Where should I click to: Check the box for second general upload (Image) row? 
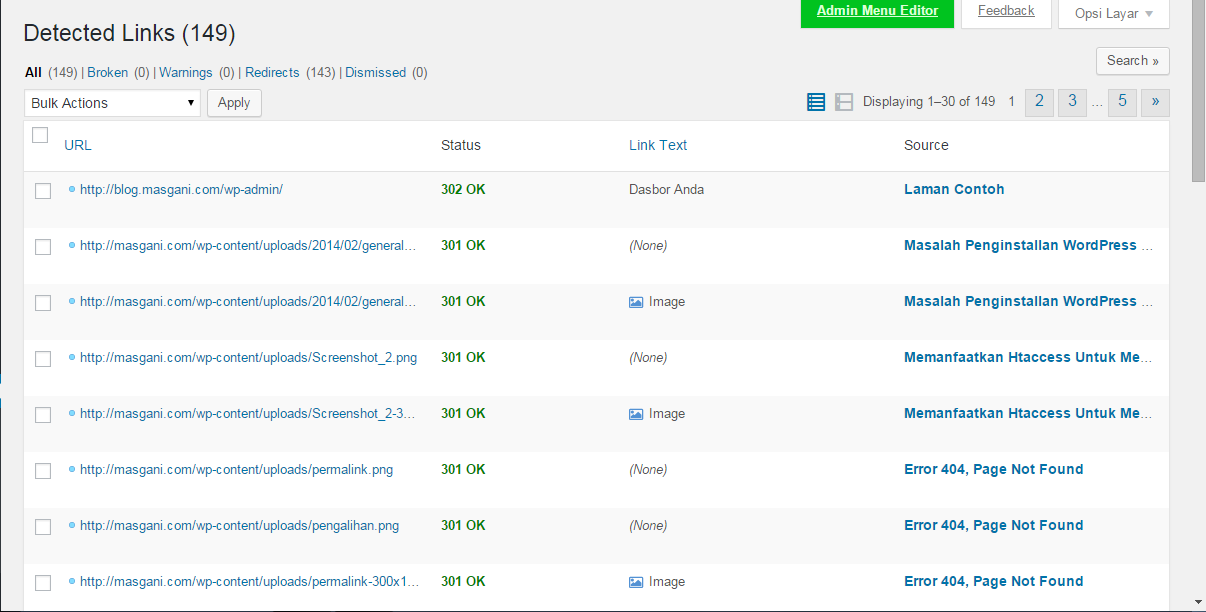(x=43, y=303)
